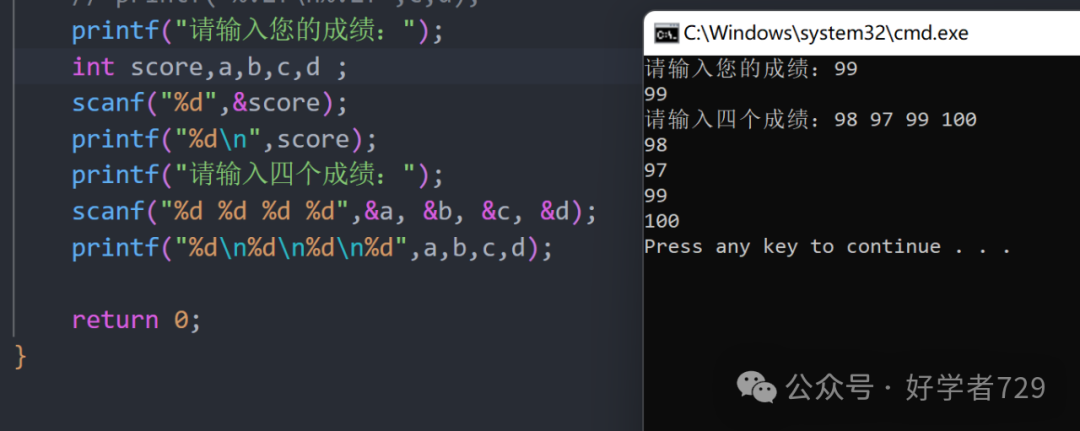This screenshot has width=1080, height=431.
Task: Click the console output '99' below the first prompt
Action: 656,94
